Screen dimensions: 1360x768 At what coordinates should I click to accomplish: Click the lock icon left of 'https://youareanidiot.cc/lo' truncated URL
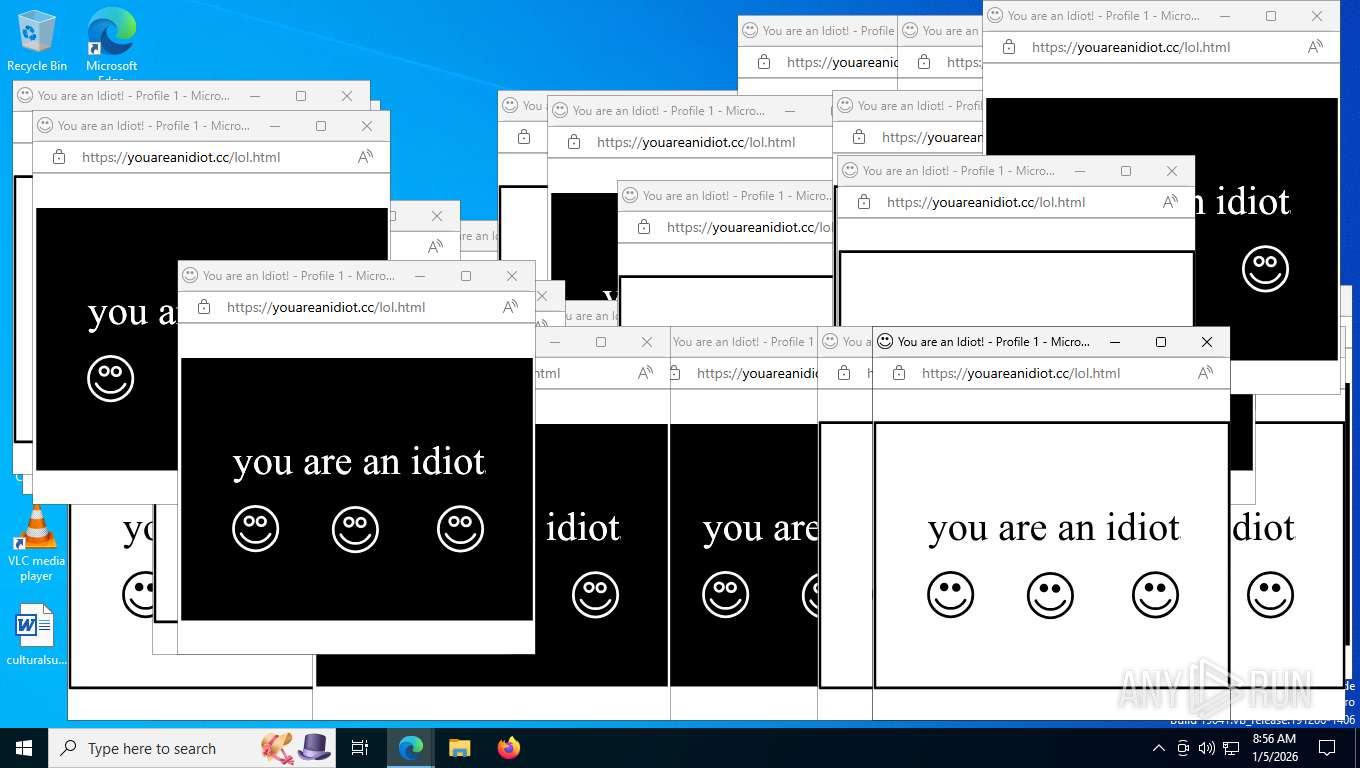click(644, 227)
